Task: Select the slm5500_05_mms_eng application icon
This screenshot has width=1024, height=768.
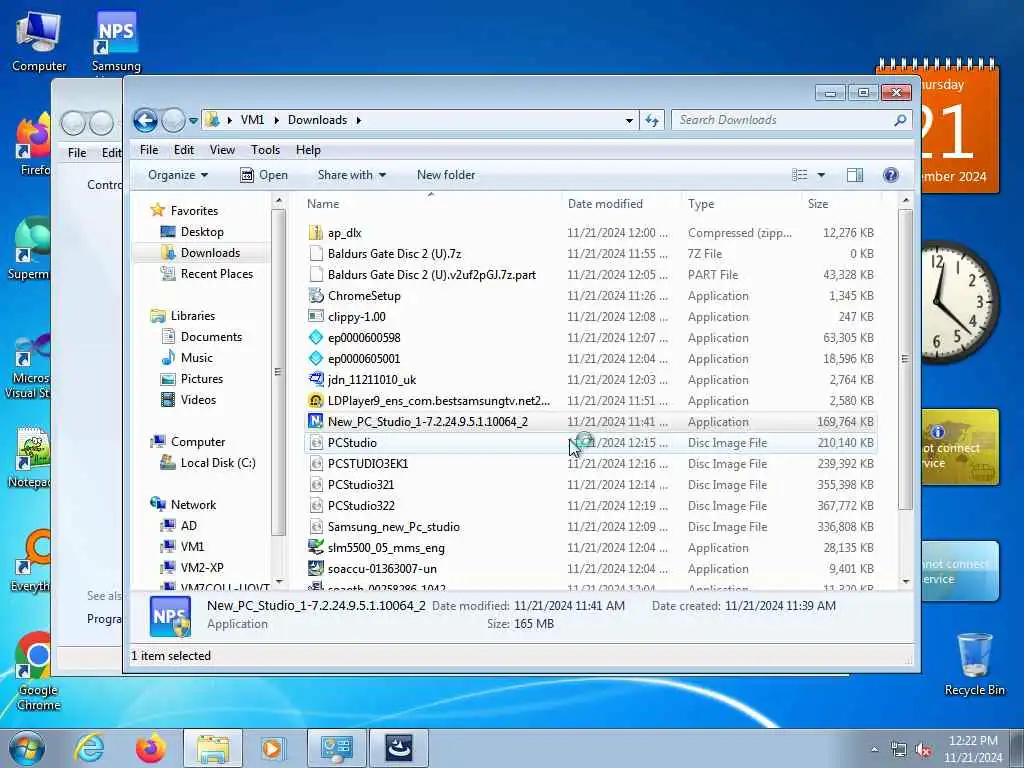Action: tap(316, 547)
